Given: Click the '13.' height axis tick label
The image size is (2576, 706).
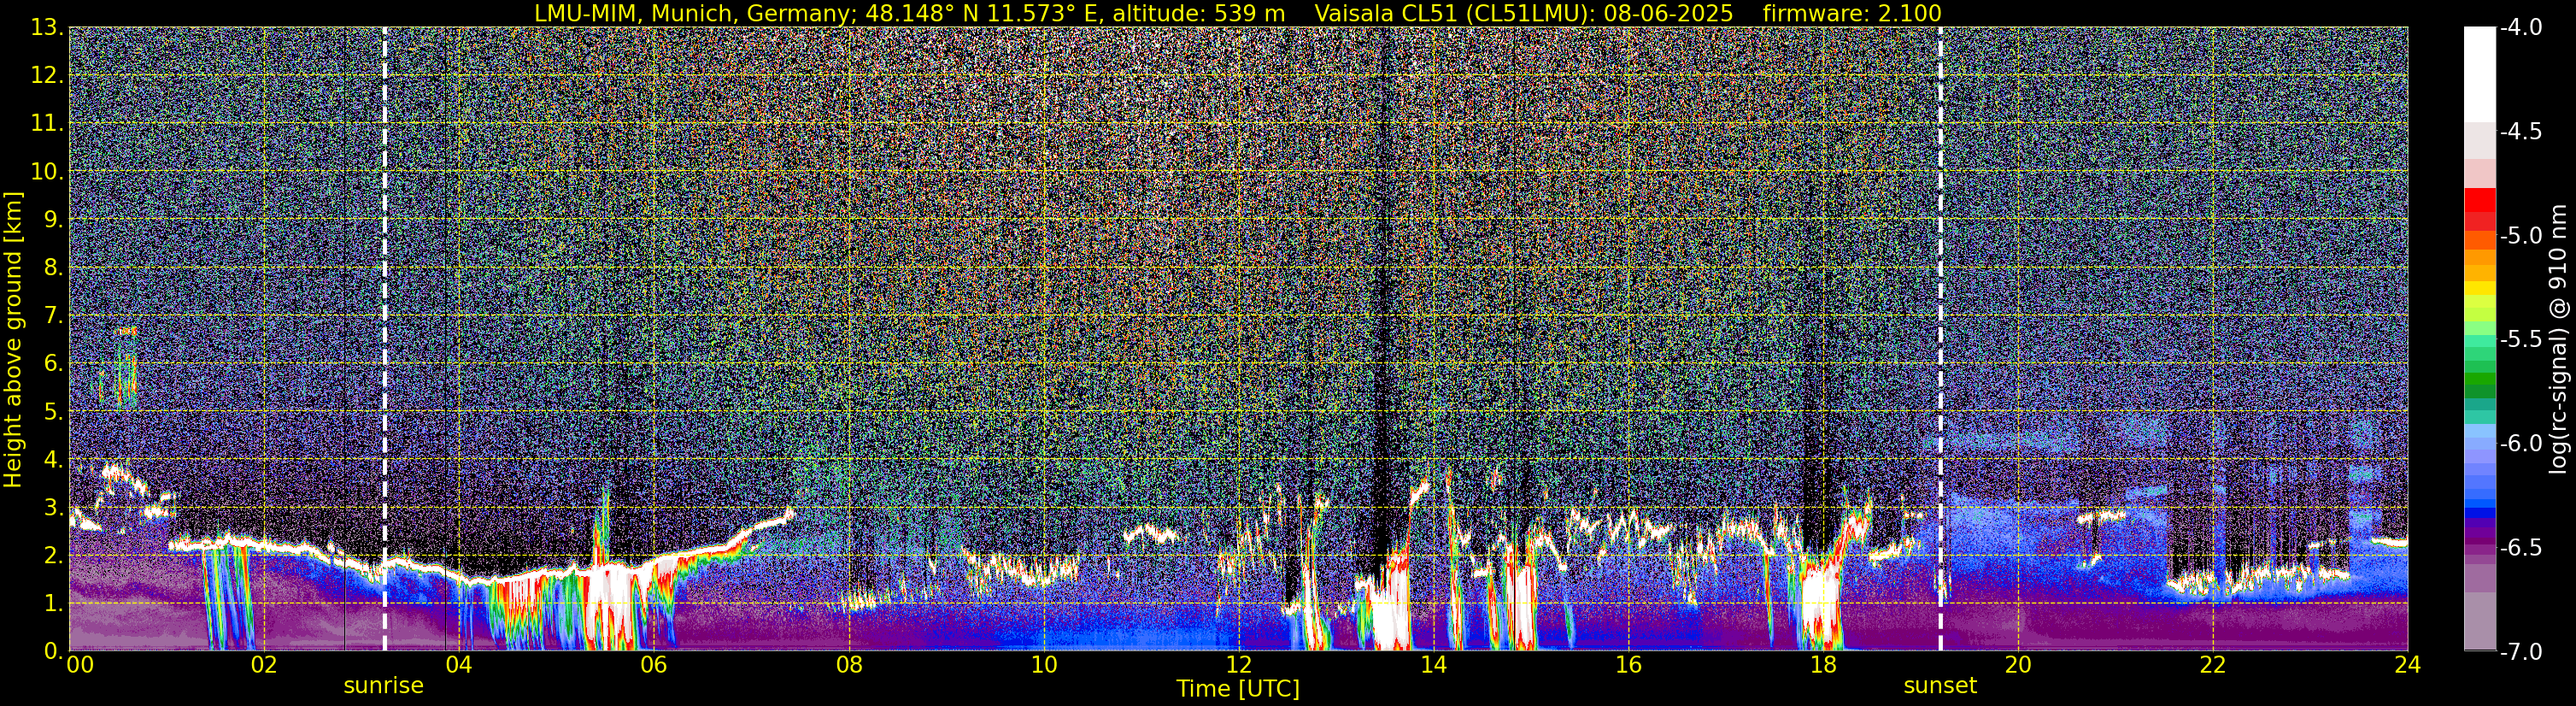Looking at the screenshot, I should [48, 28].
